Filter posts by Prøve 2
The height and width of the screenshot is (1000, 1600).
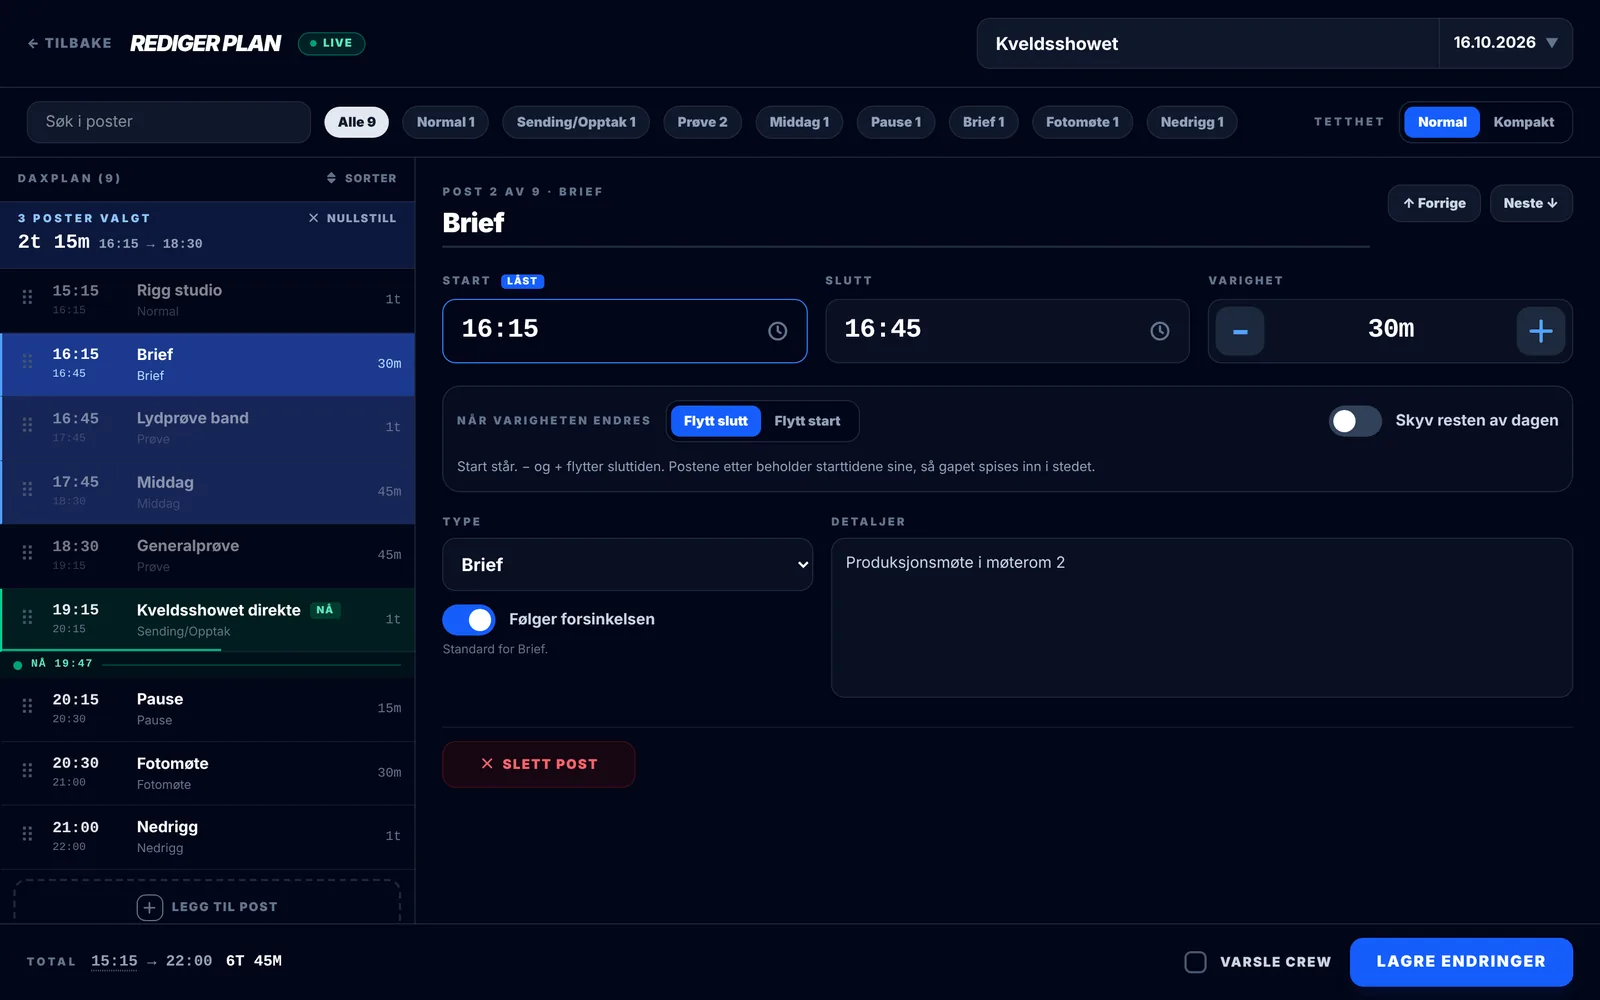(x=702, y=122)
